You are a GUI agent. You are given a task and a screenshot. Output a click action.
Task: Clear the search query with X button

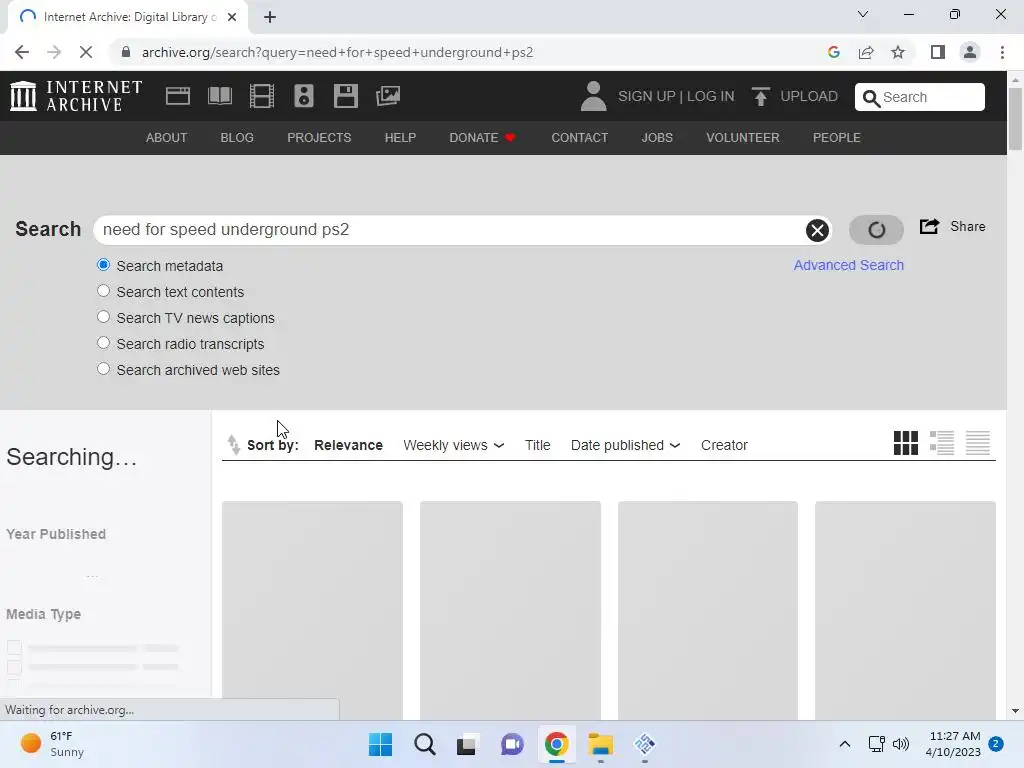817,230
